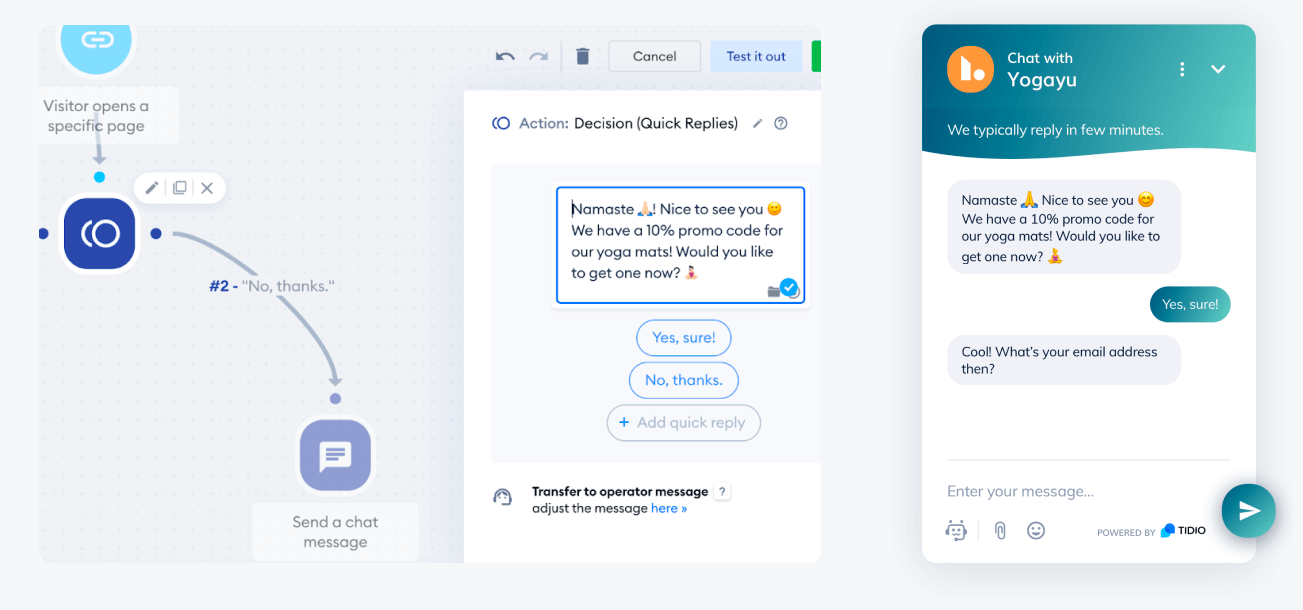The height and width of the screenshot is (610, 1303).
Task: Select the blue Decision node on canvas
Action: point(100,234)
